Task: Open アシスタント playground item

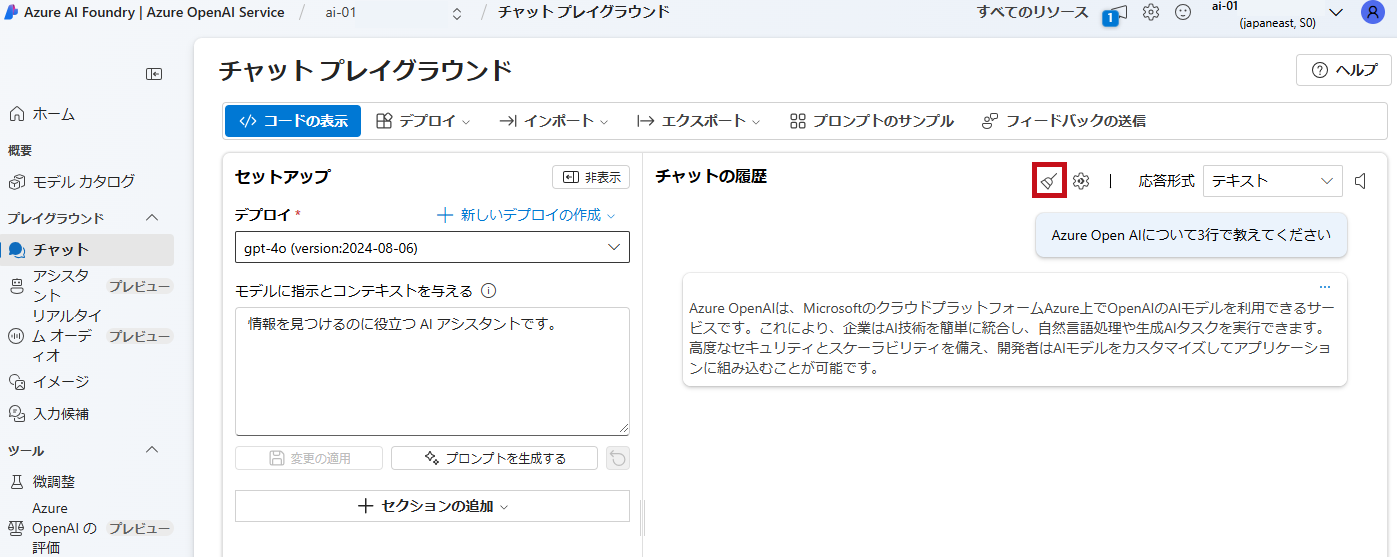Action: click(x=87, y=286)
